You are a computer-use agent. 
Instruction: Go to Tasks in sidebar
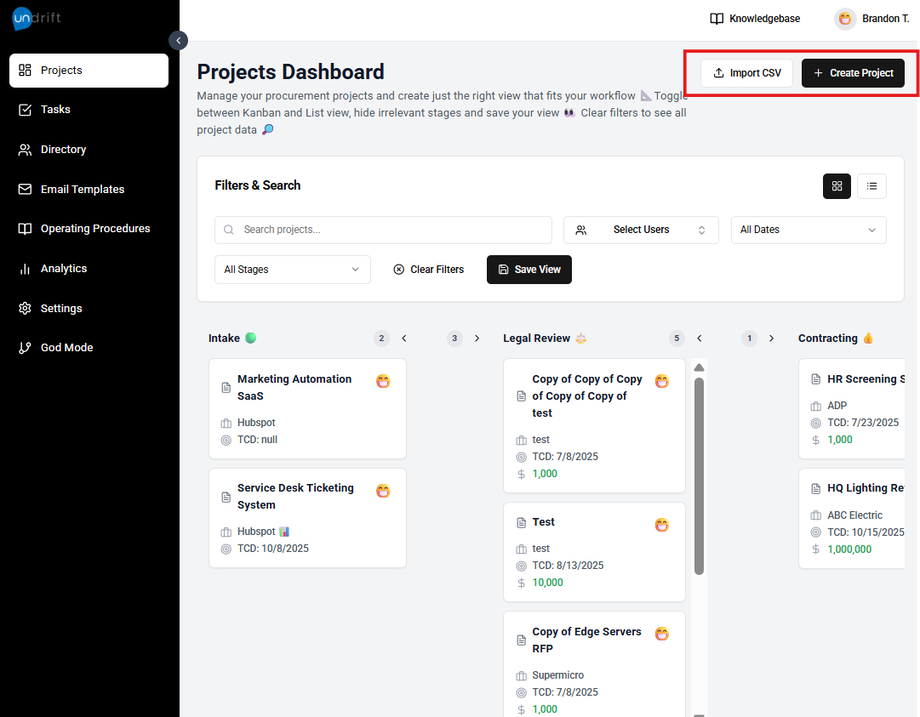tap(55, 110)
